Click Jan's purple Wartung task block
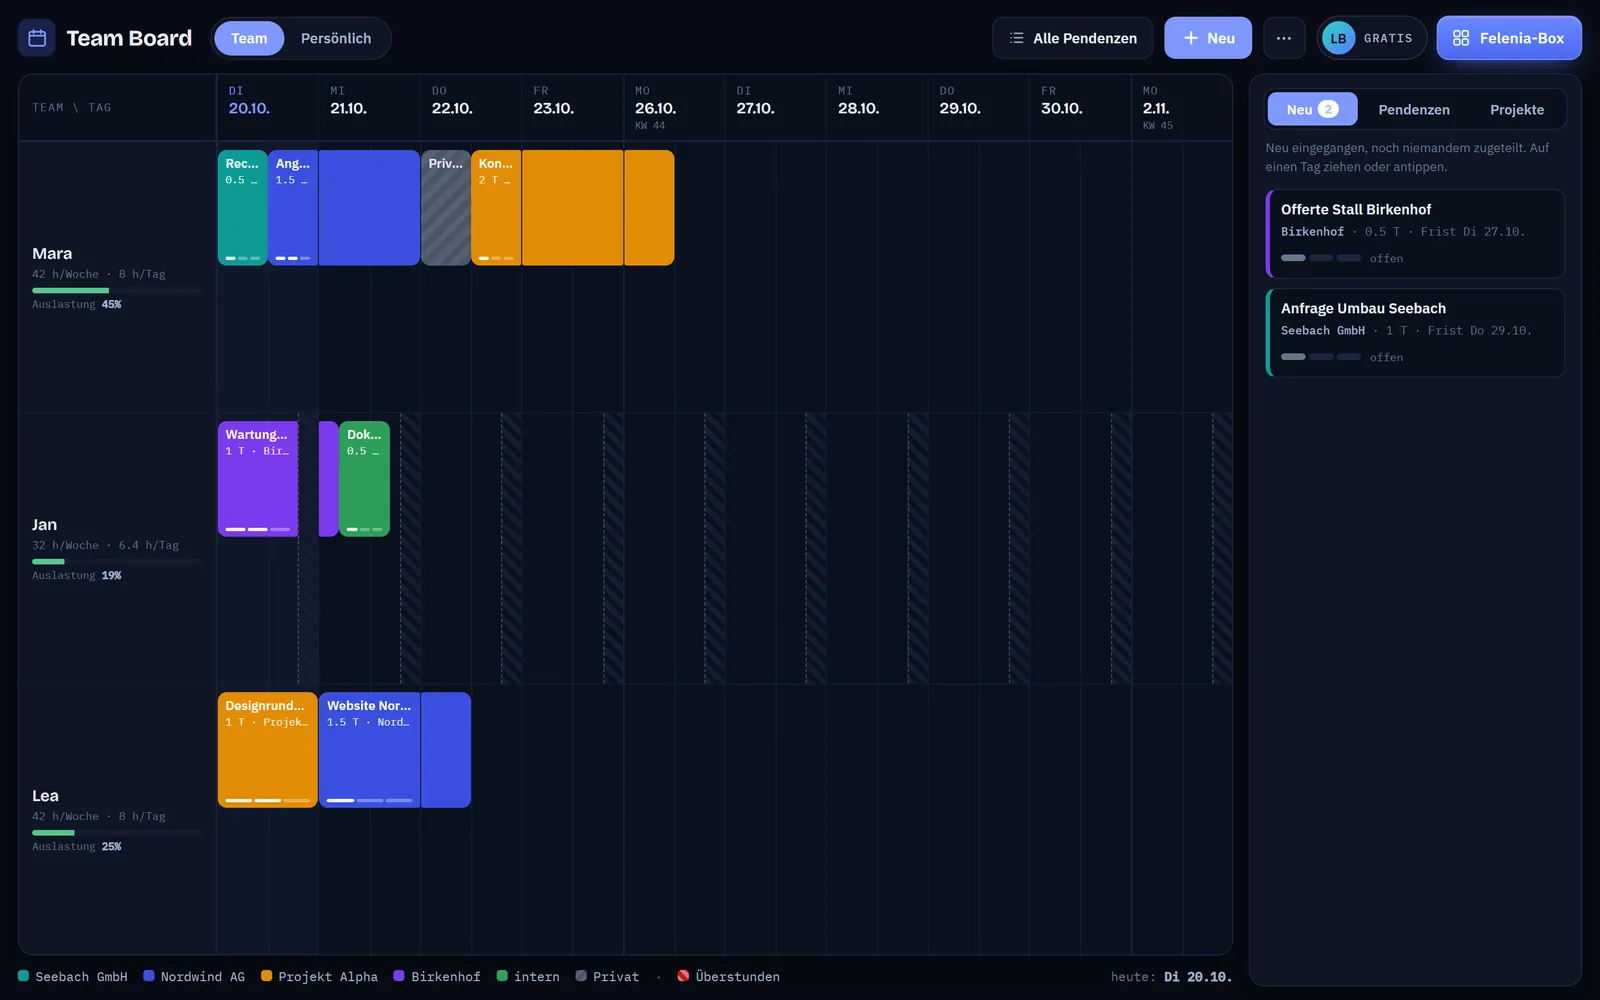The width and height of the screenshot is (1600, 1000). 258,479
